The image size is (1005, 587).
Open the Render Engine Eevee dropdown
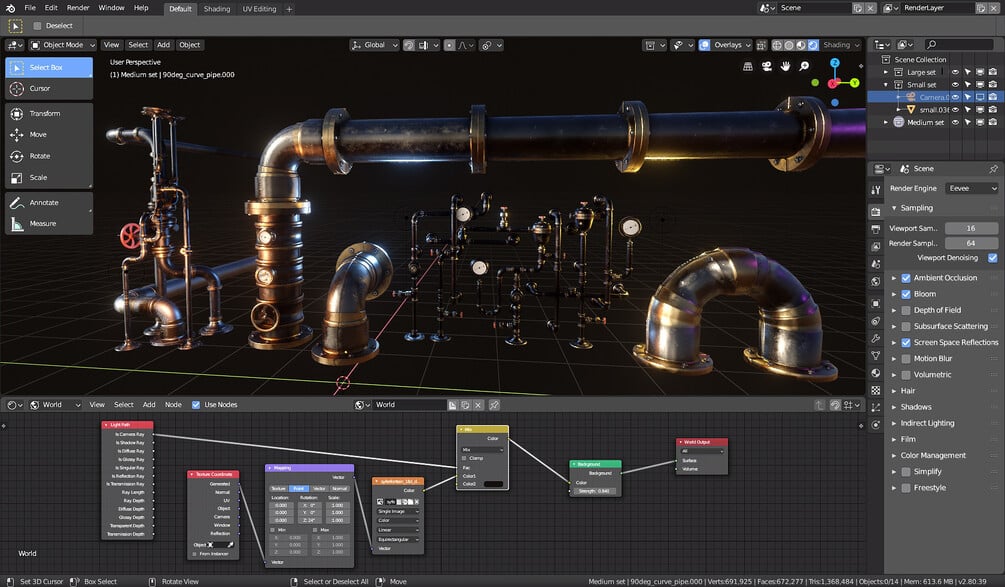[972, 188]
